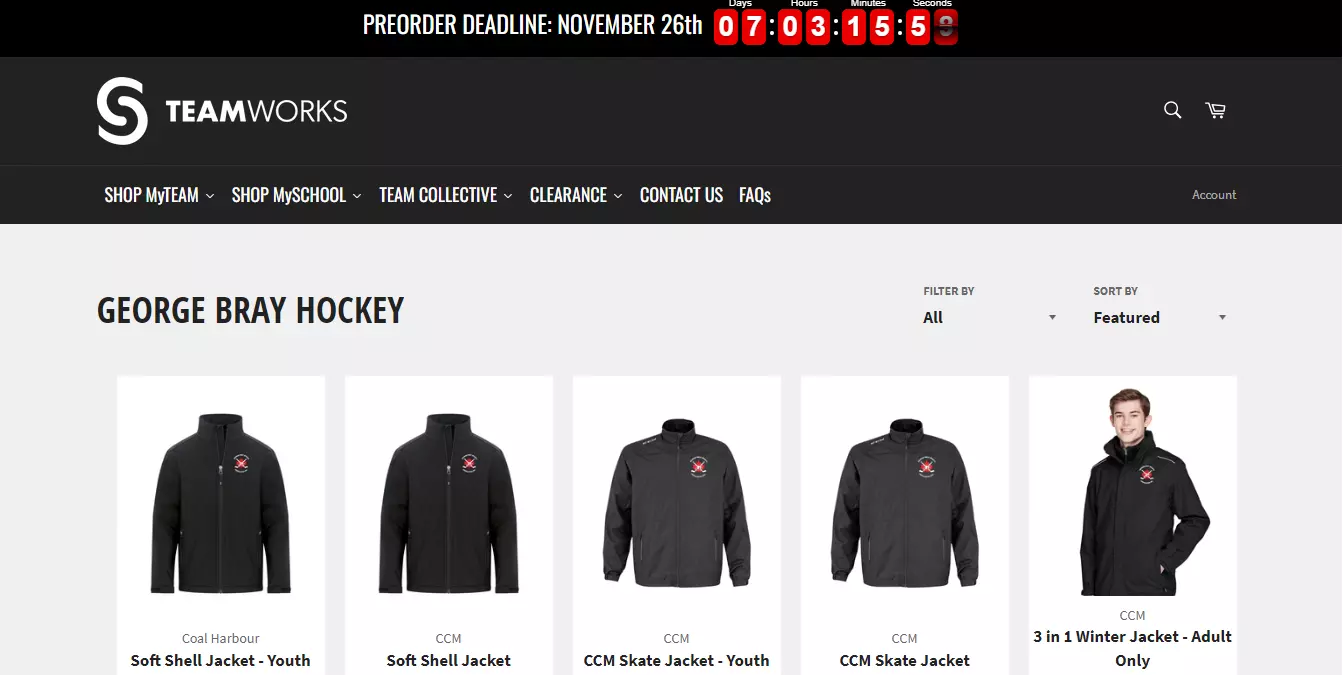Open the Sort By Featured dropdown
The width and height of the screenshot is (1343, 675).
pos(1160,317)
